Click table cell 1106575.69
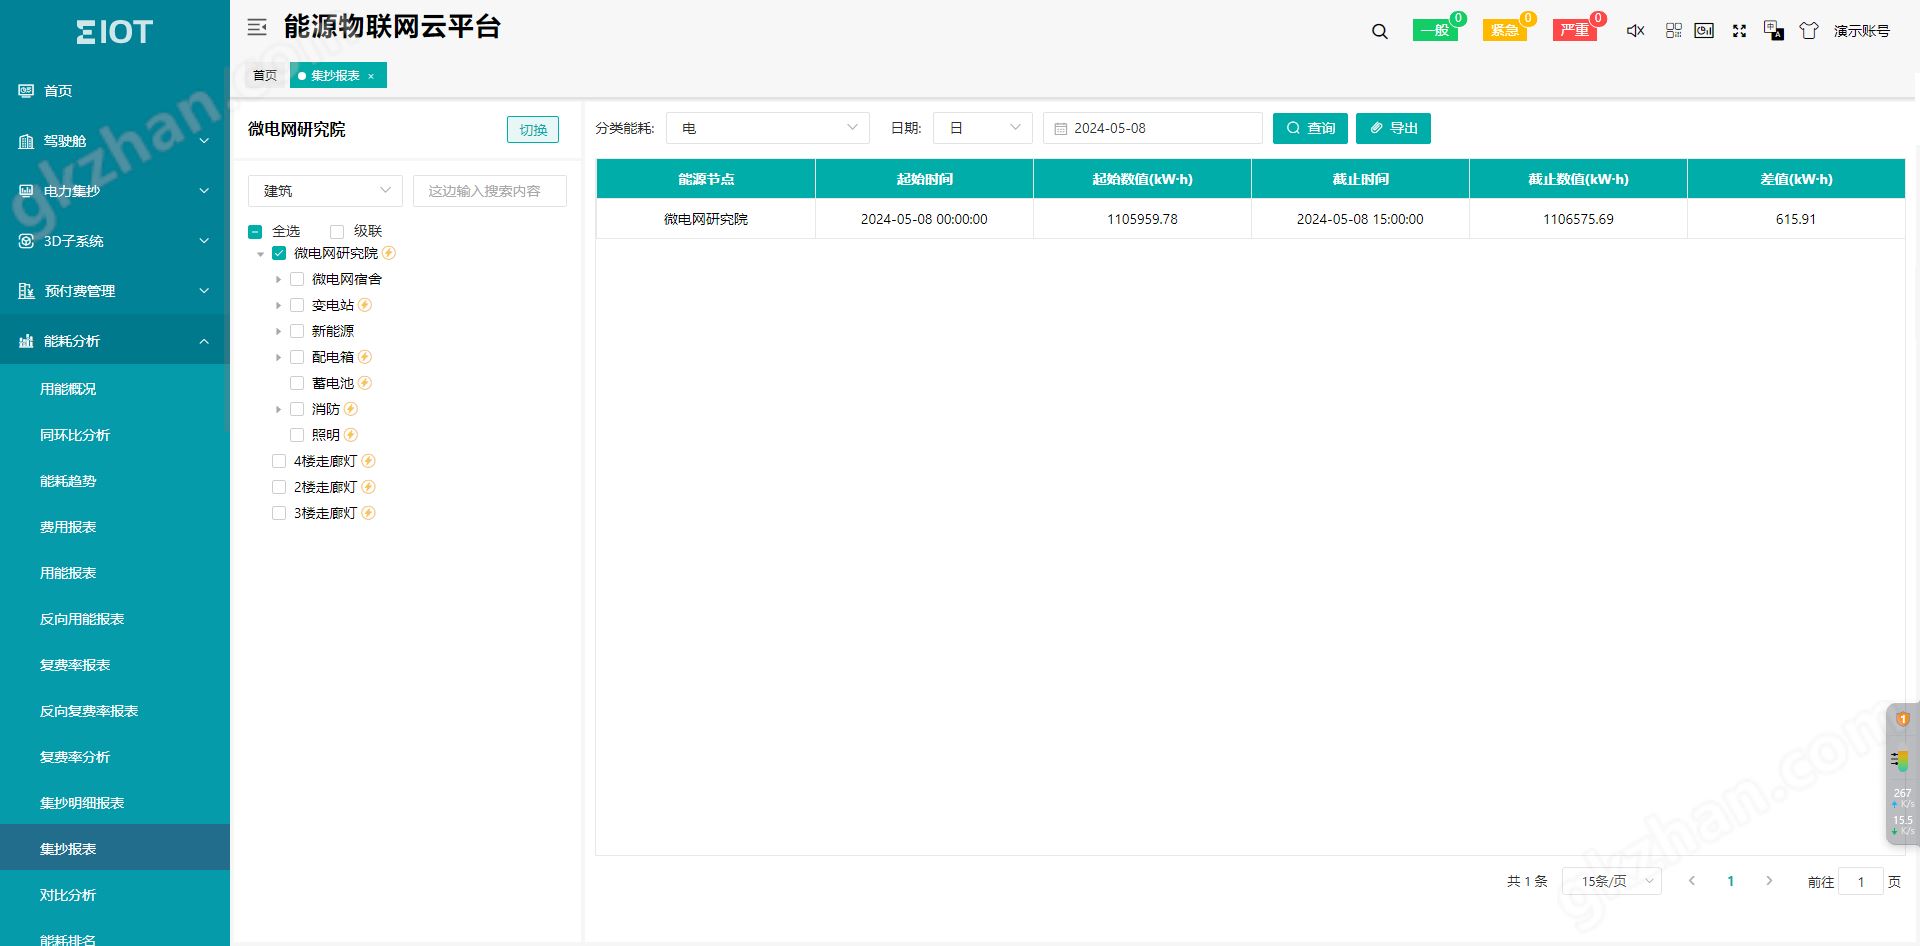1920x946 pixels. [1578, 219]
